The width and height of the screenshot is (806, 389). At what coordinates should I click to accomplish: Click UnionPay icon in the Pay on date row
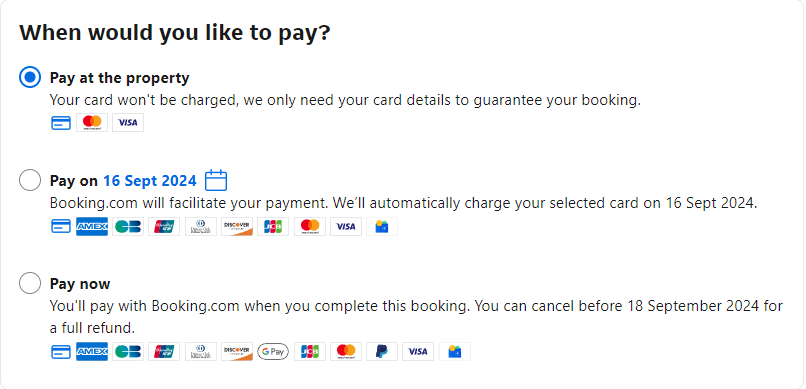point(164,226)
